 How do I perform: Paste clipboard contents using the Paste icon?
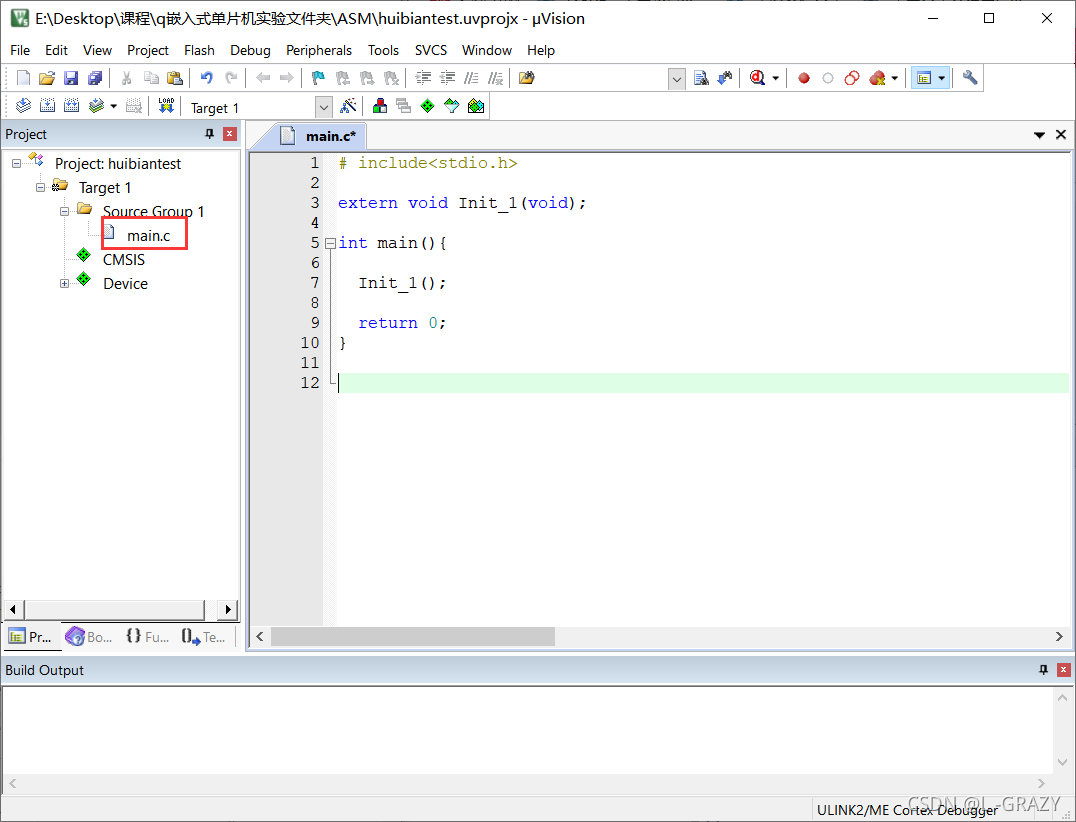[x=175, y=78]
